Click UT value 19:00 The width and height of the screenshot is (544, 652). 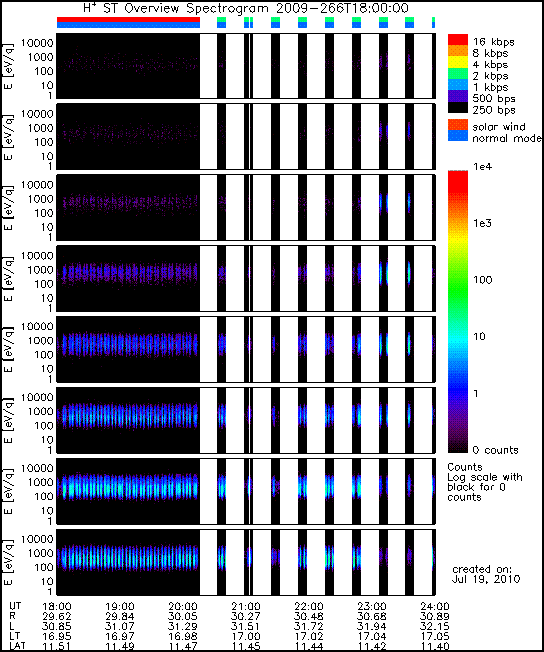pos(120,607)
